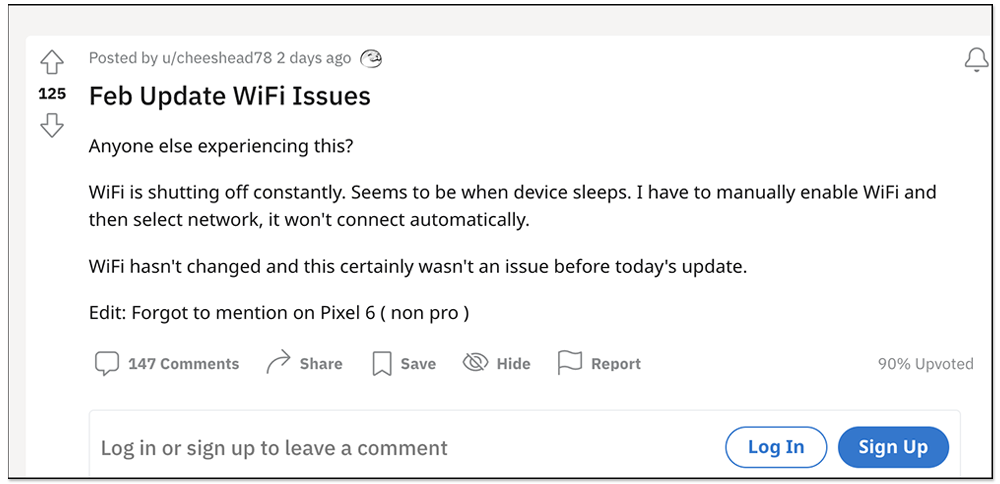Viewport: 1000px width, 484px height.
Task: Click the "Edit: Forgot to mention" paragraph
Action: point(279,313)
